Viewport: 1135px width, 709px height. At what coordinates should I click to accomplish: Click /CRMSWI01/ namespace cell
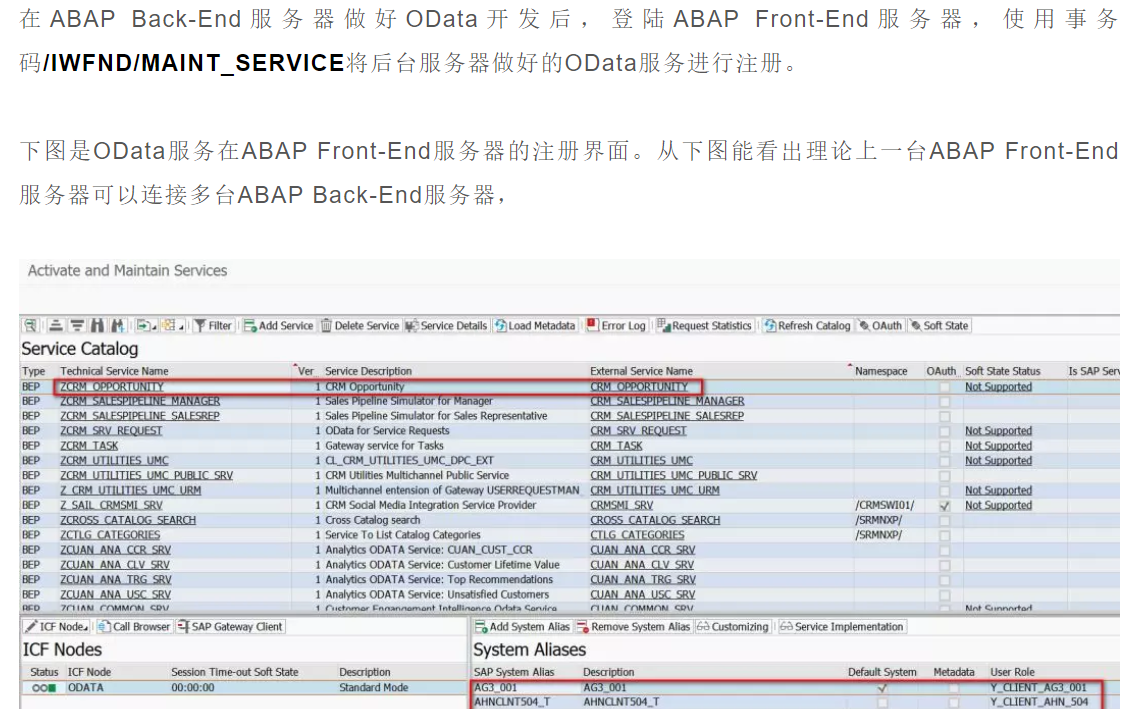tap(885, 505)
